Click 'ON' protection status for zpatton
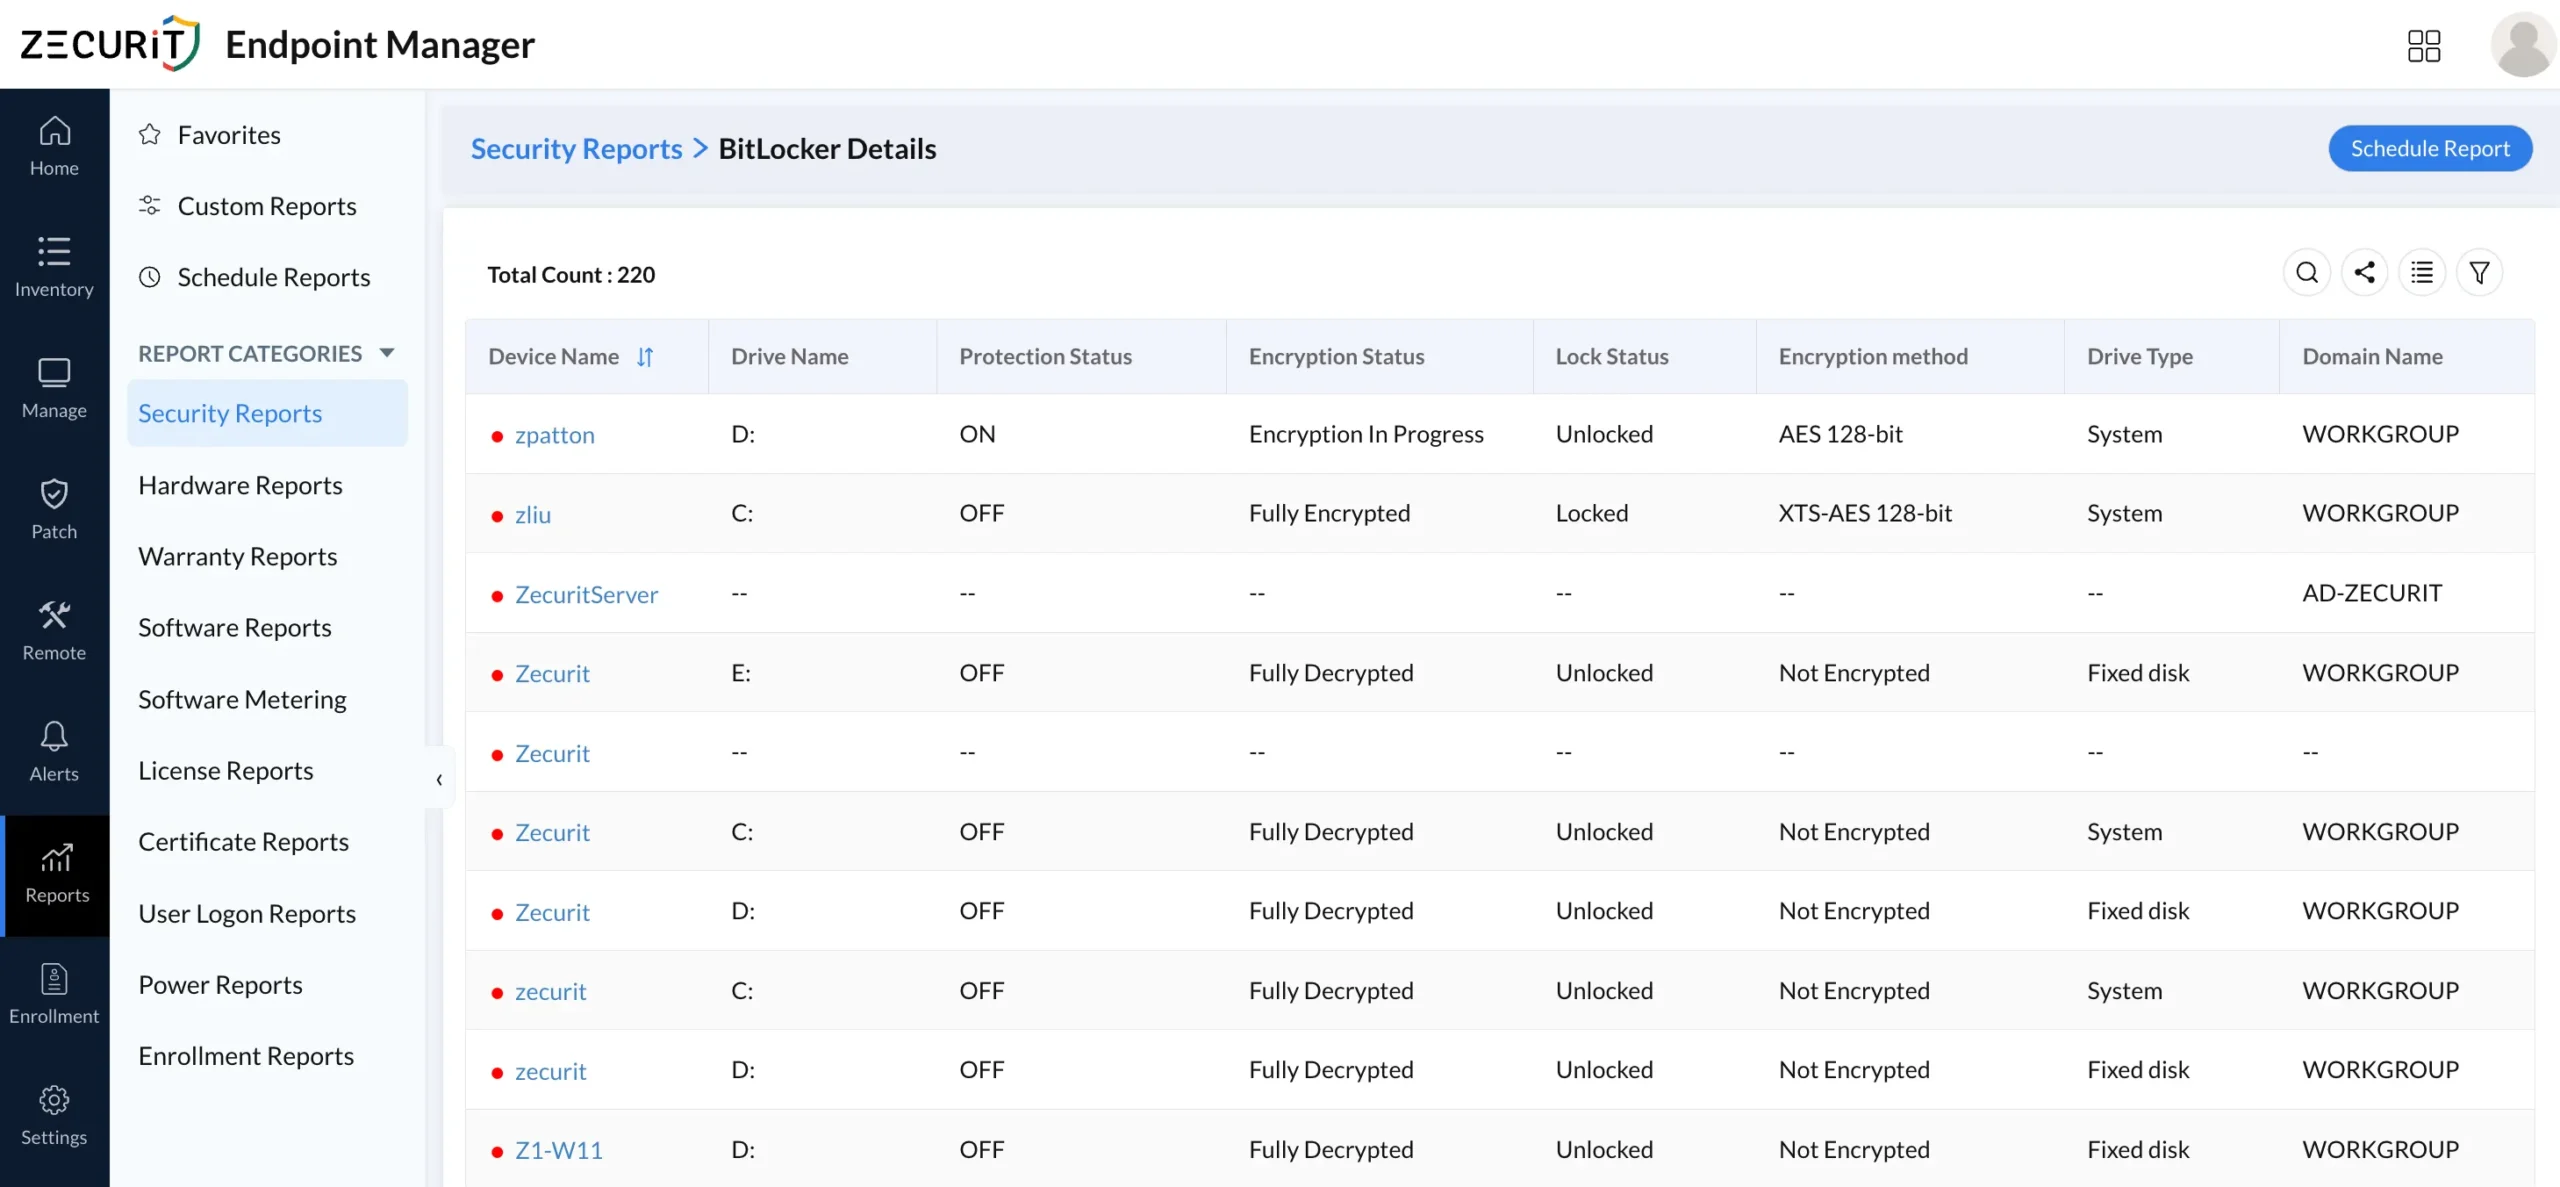Image resolution: width=2560 pixels, height=1187 pixels. coord(977,433)
